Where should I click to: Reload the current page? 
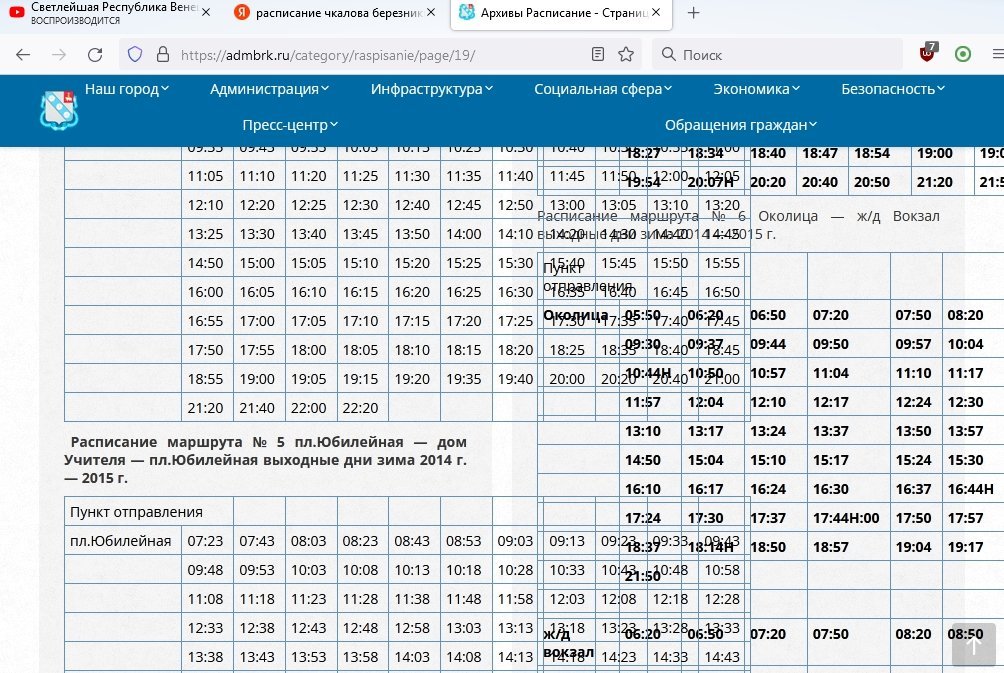95,54
